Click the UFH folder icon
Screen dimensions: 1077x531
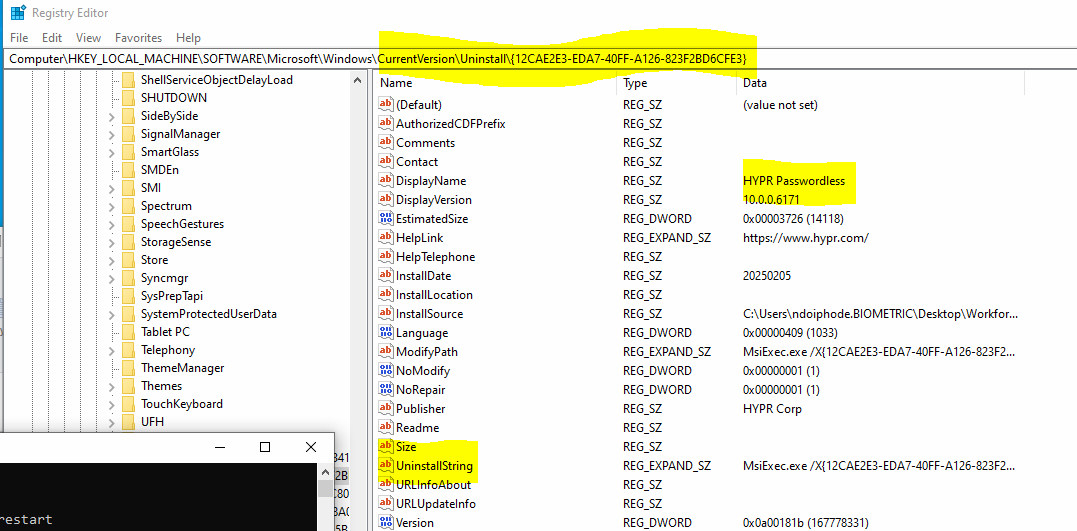tap(128, 421)
